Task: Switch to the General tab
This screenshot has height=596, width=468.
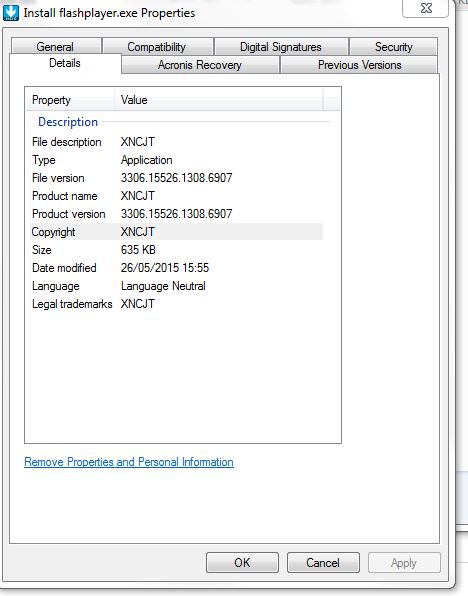Action: (56, 47)
